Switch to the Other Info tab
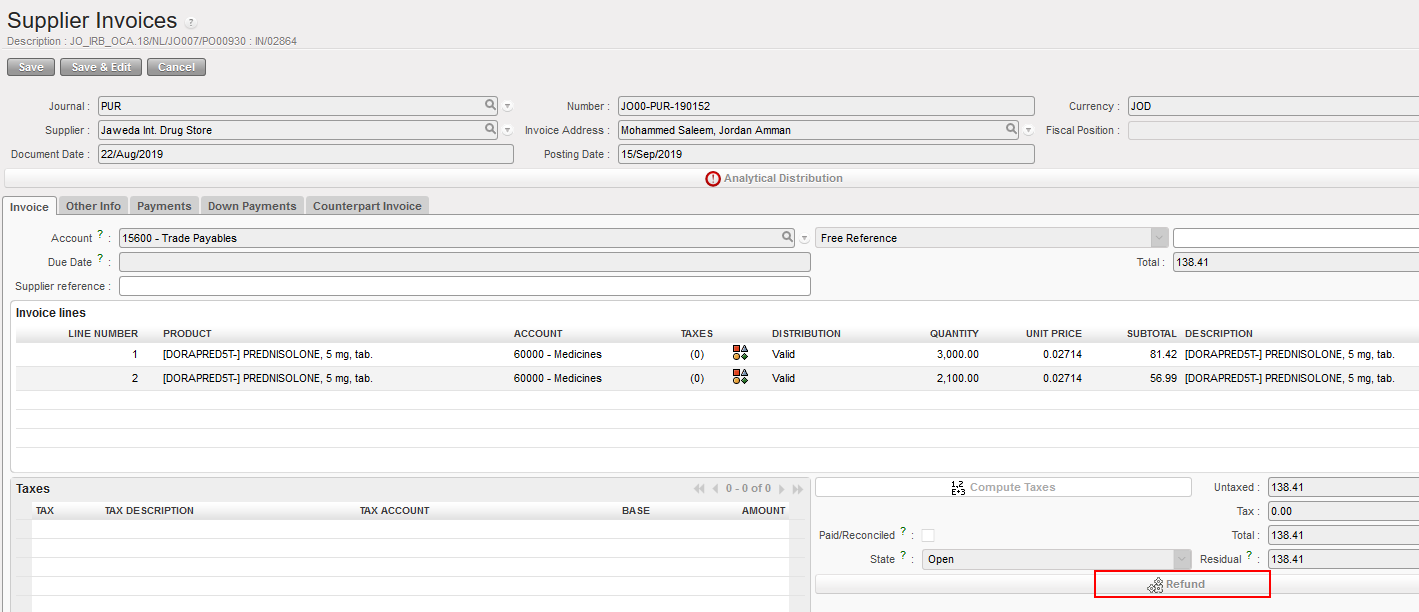1419x612 pixels. pyautogui.click(x=93, y=206)
